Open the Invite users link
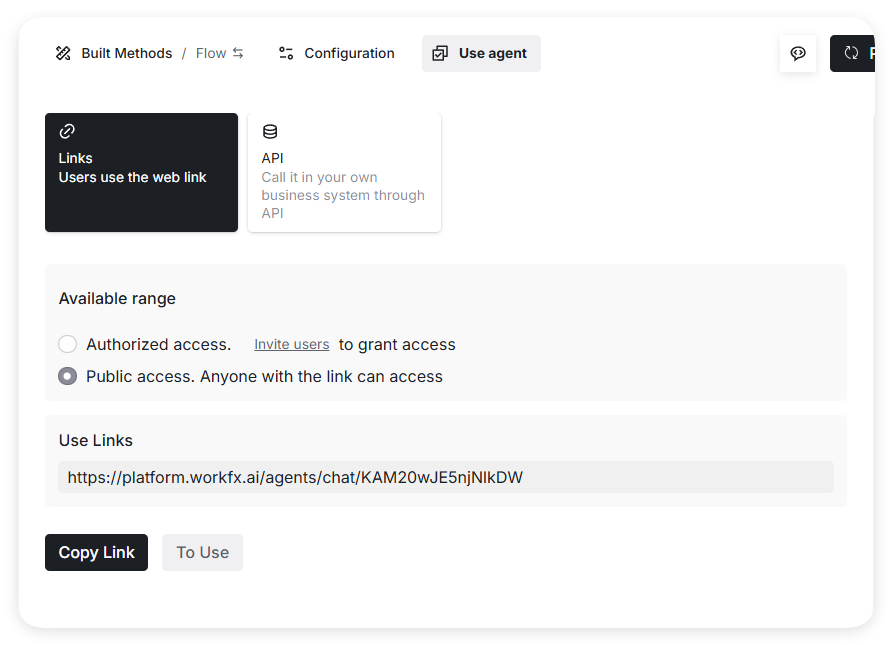The height and width of the screenshot is (645, 892). click(x=291, y=344)
